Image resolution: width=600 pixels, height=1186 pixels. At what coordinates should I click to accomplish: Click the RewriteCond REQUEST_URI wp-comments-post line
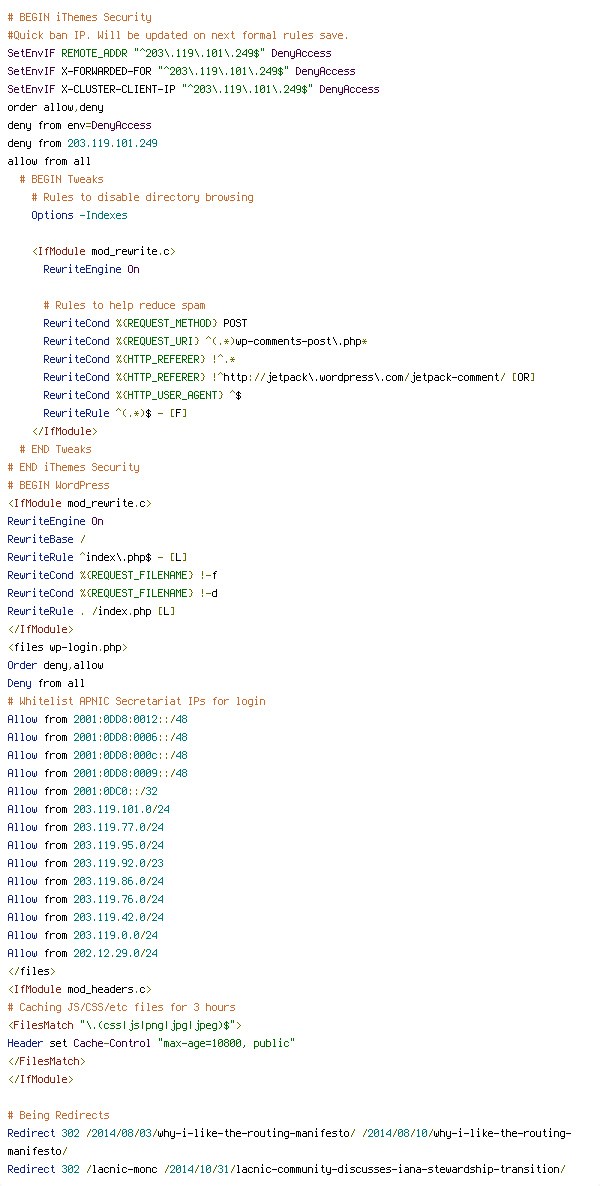coord(205,342)
